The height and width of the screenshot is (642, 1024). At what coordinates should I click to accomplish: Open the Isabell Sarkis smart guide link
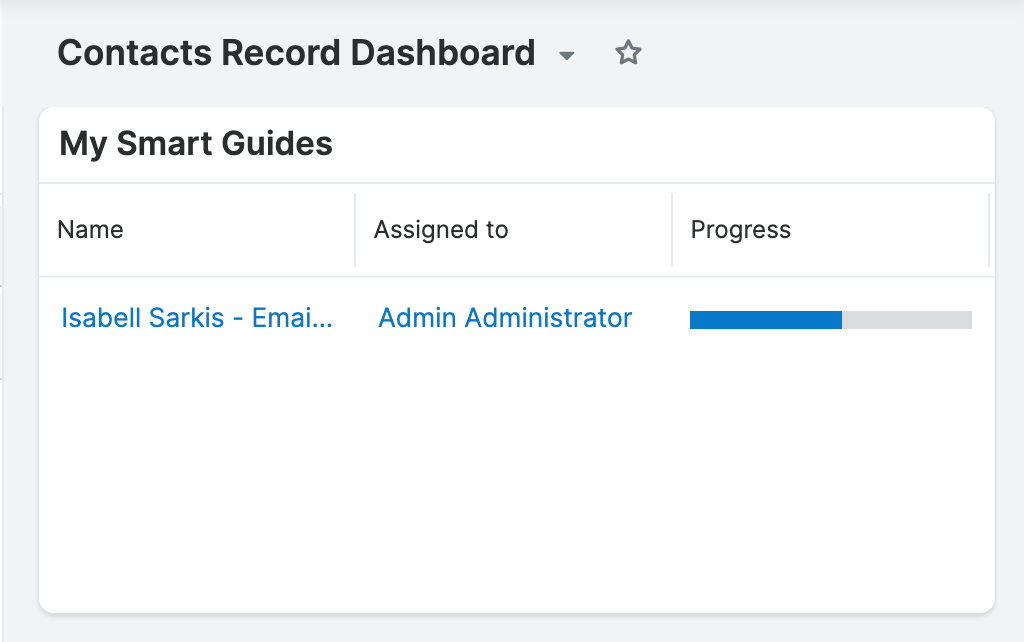coord(196,318)
